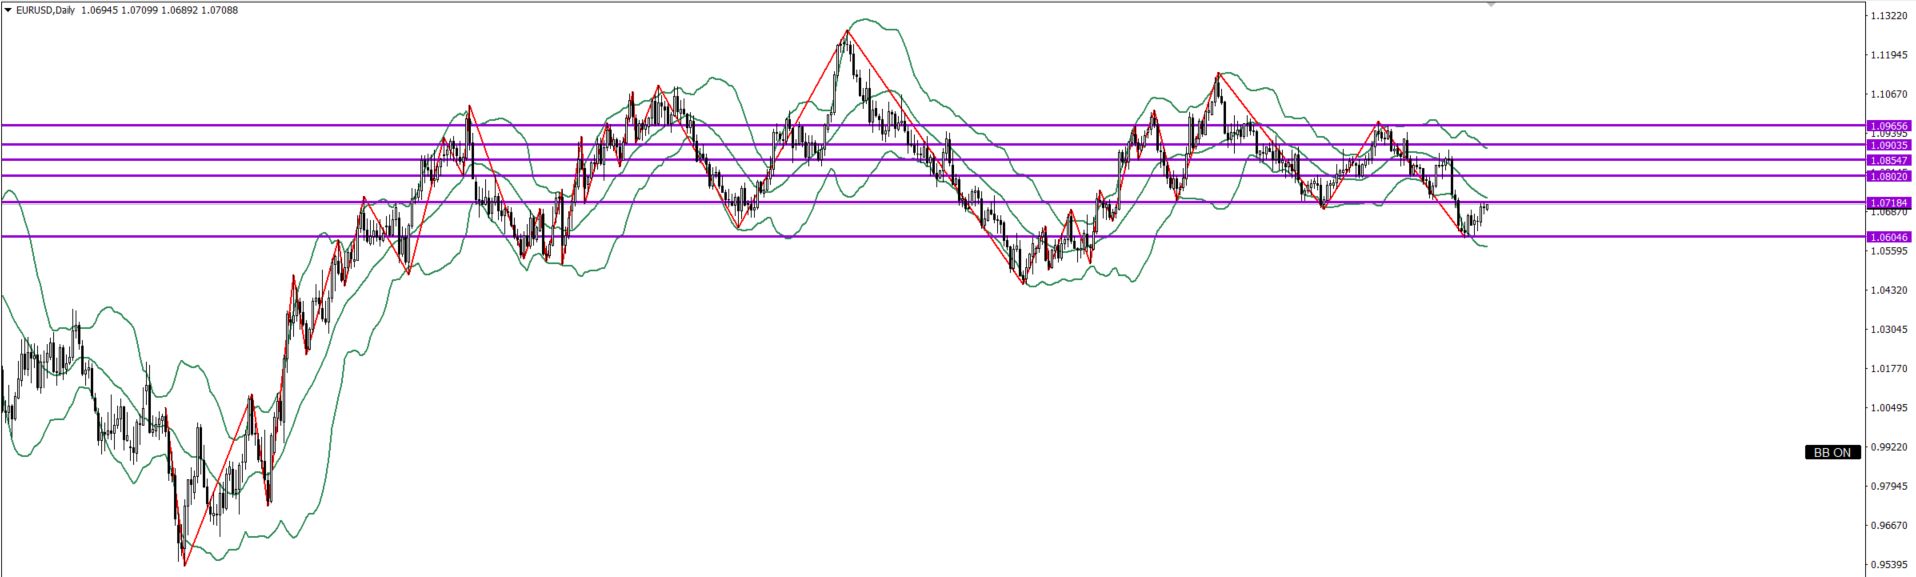Open the dropdown arrow beside EURUSD,Daily
This screenshot has width=1916, height=577.
pos(8,10)
